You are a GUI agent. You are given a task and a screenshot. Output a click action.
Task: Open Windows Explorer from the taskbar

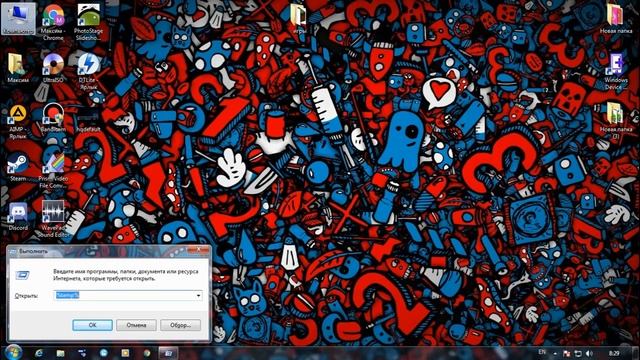pos(60,353)
